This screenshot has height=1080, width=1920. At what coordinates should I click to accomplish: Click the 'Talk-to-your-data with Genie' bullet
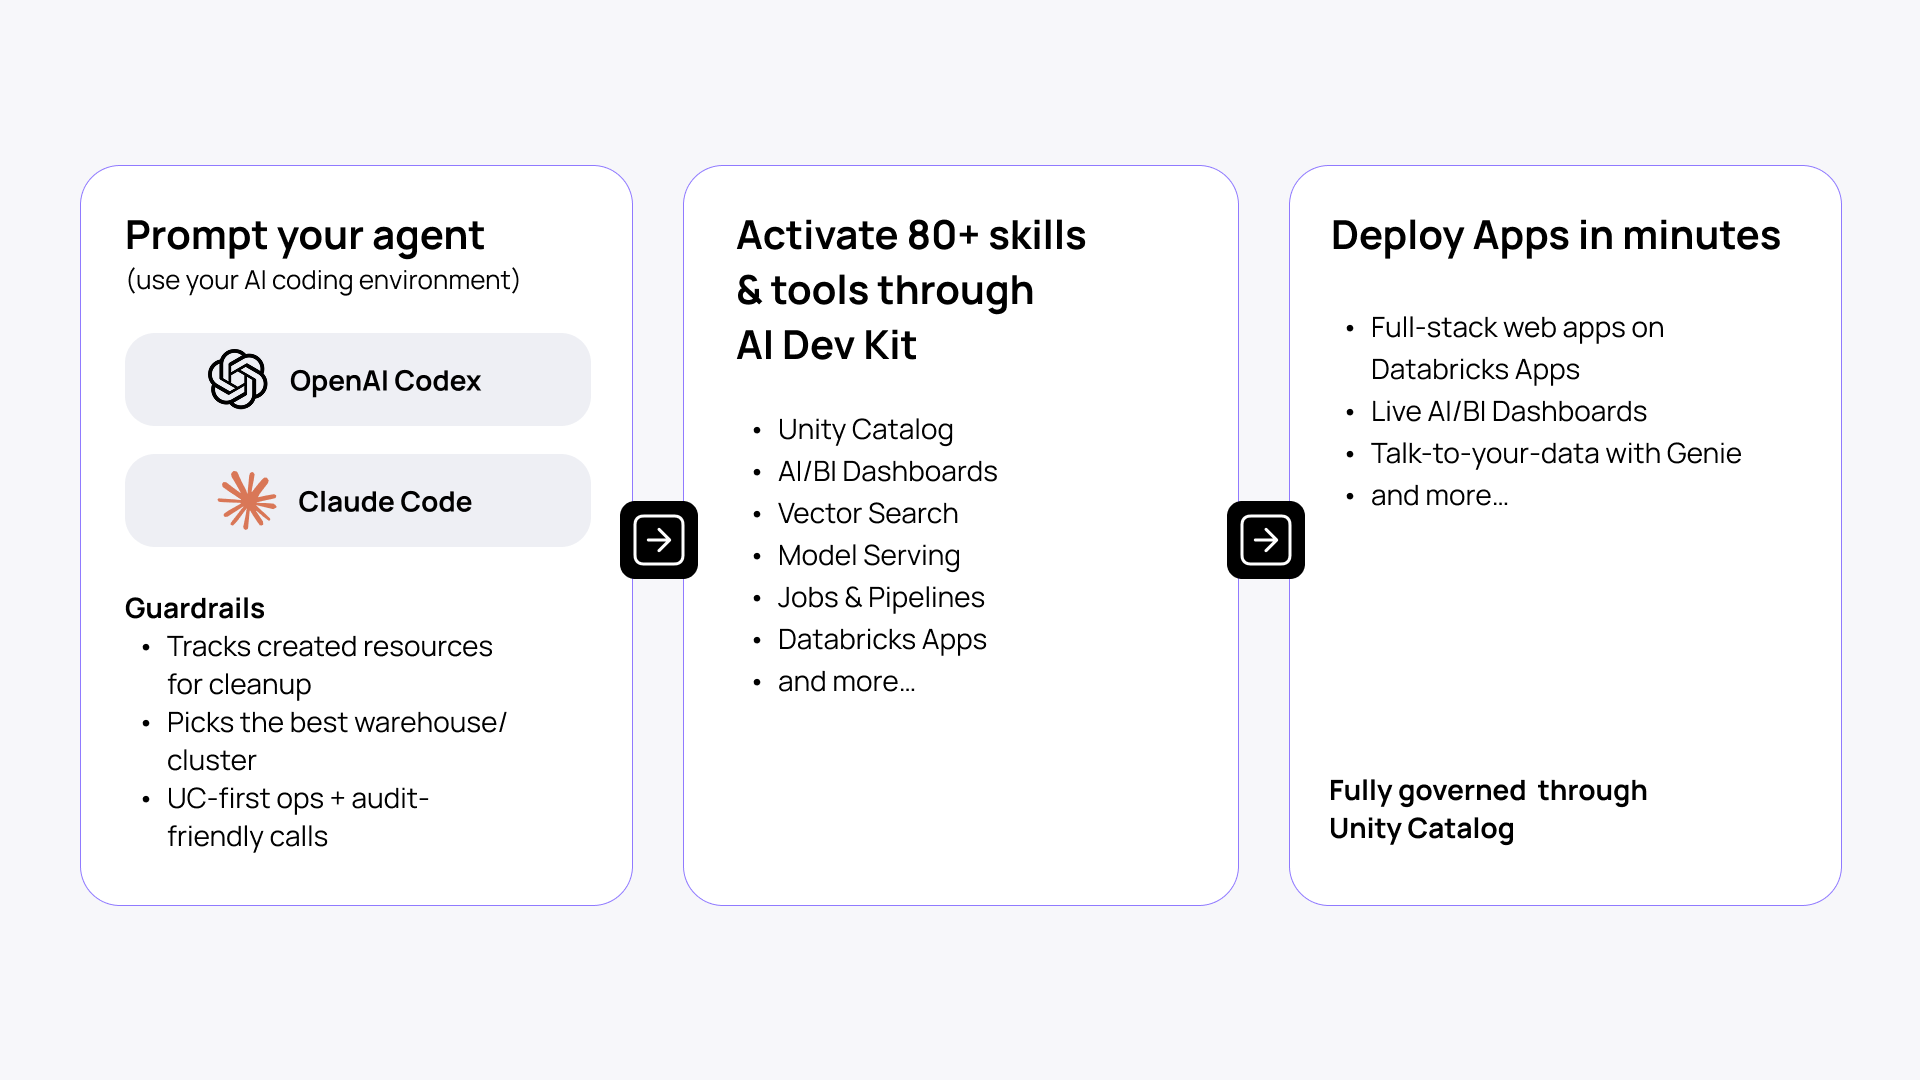(1555, 453)
